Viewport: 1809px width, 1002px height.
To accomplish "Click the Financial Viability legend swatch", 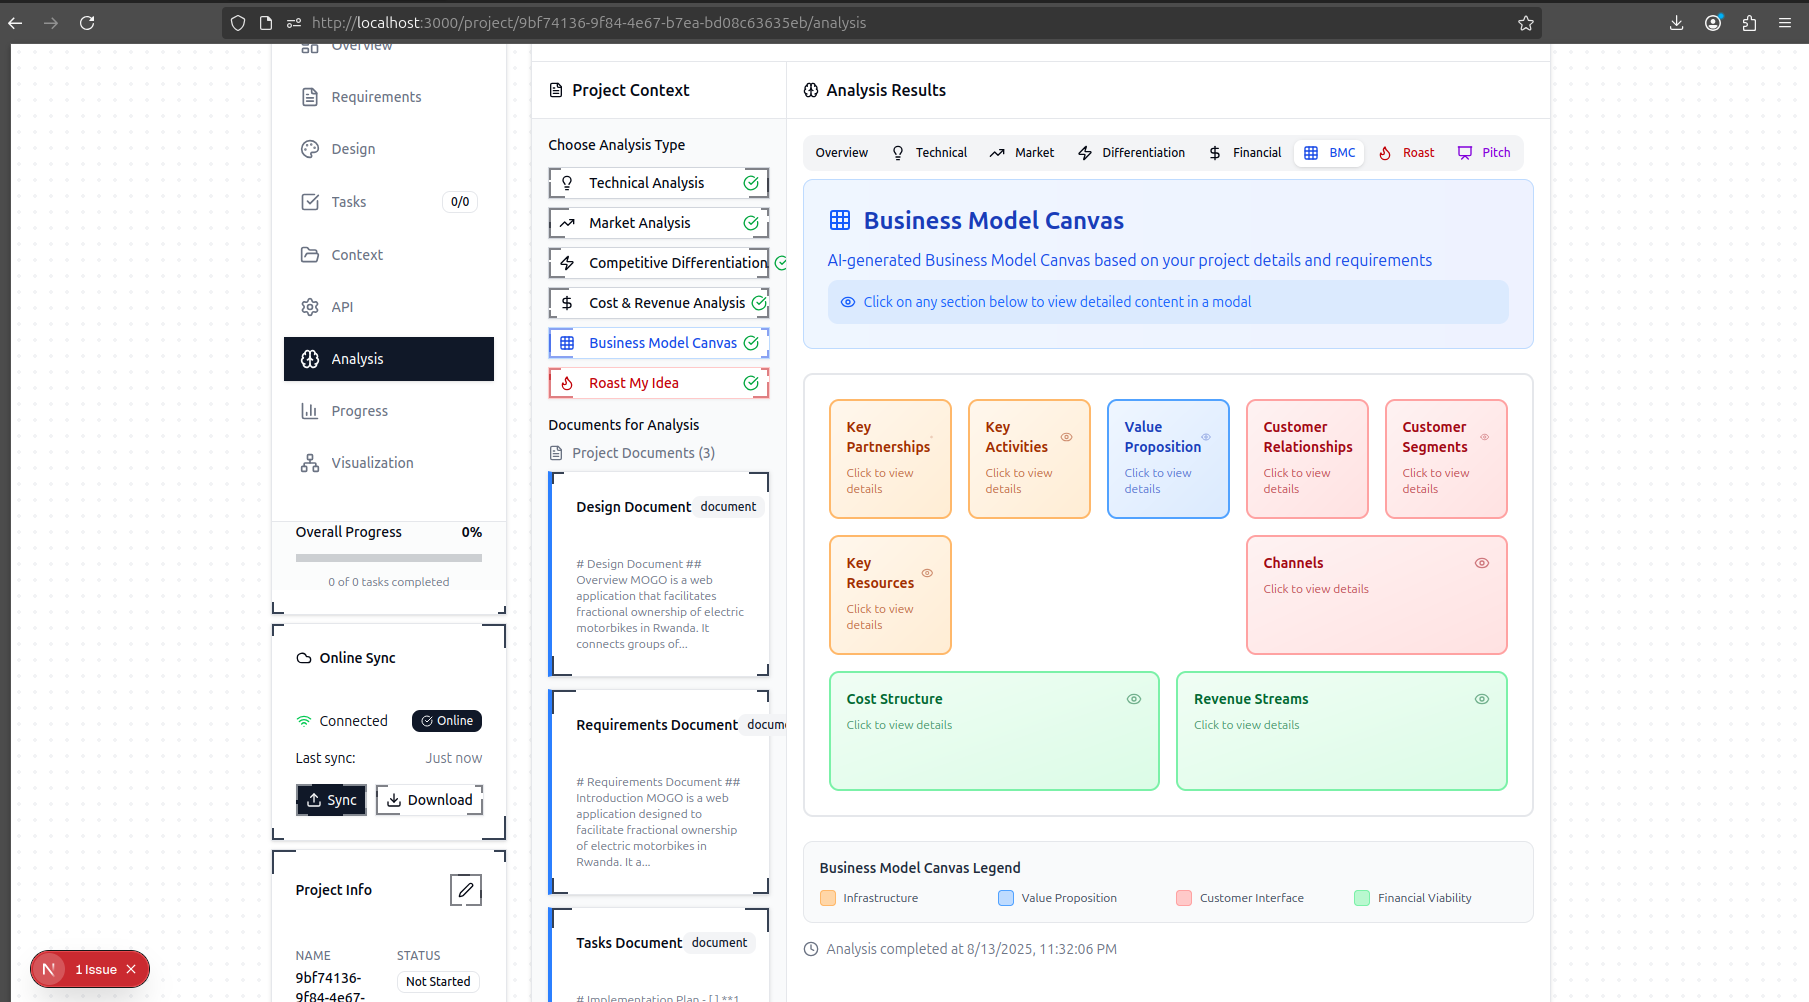I will click(1362, 898).
